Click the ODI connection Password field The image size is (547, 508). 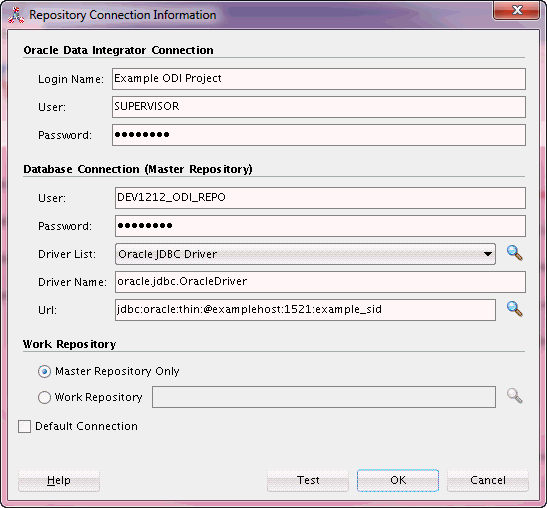point(319,135)
